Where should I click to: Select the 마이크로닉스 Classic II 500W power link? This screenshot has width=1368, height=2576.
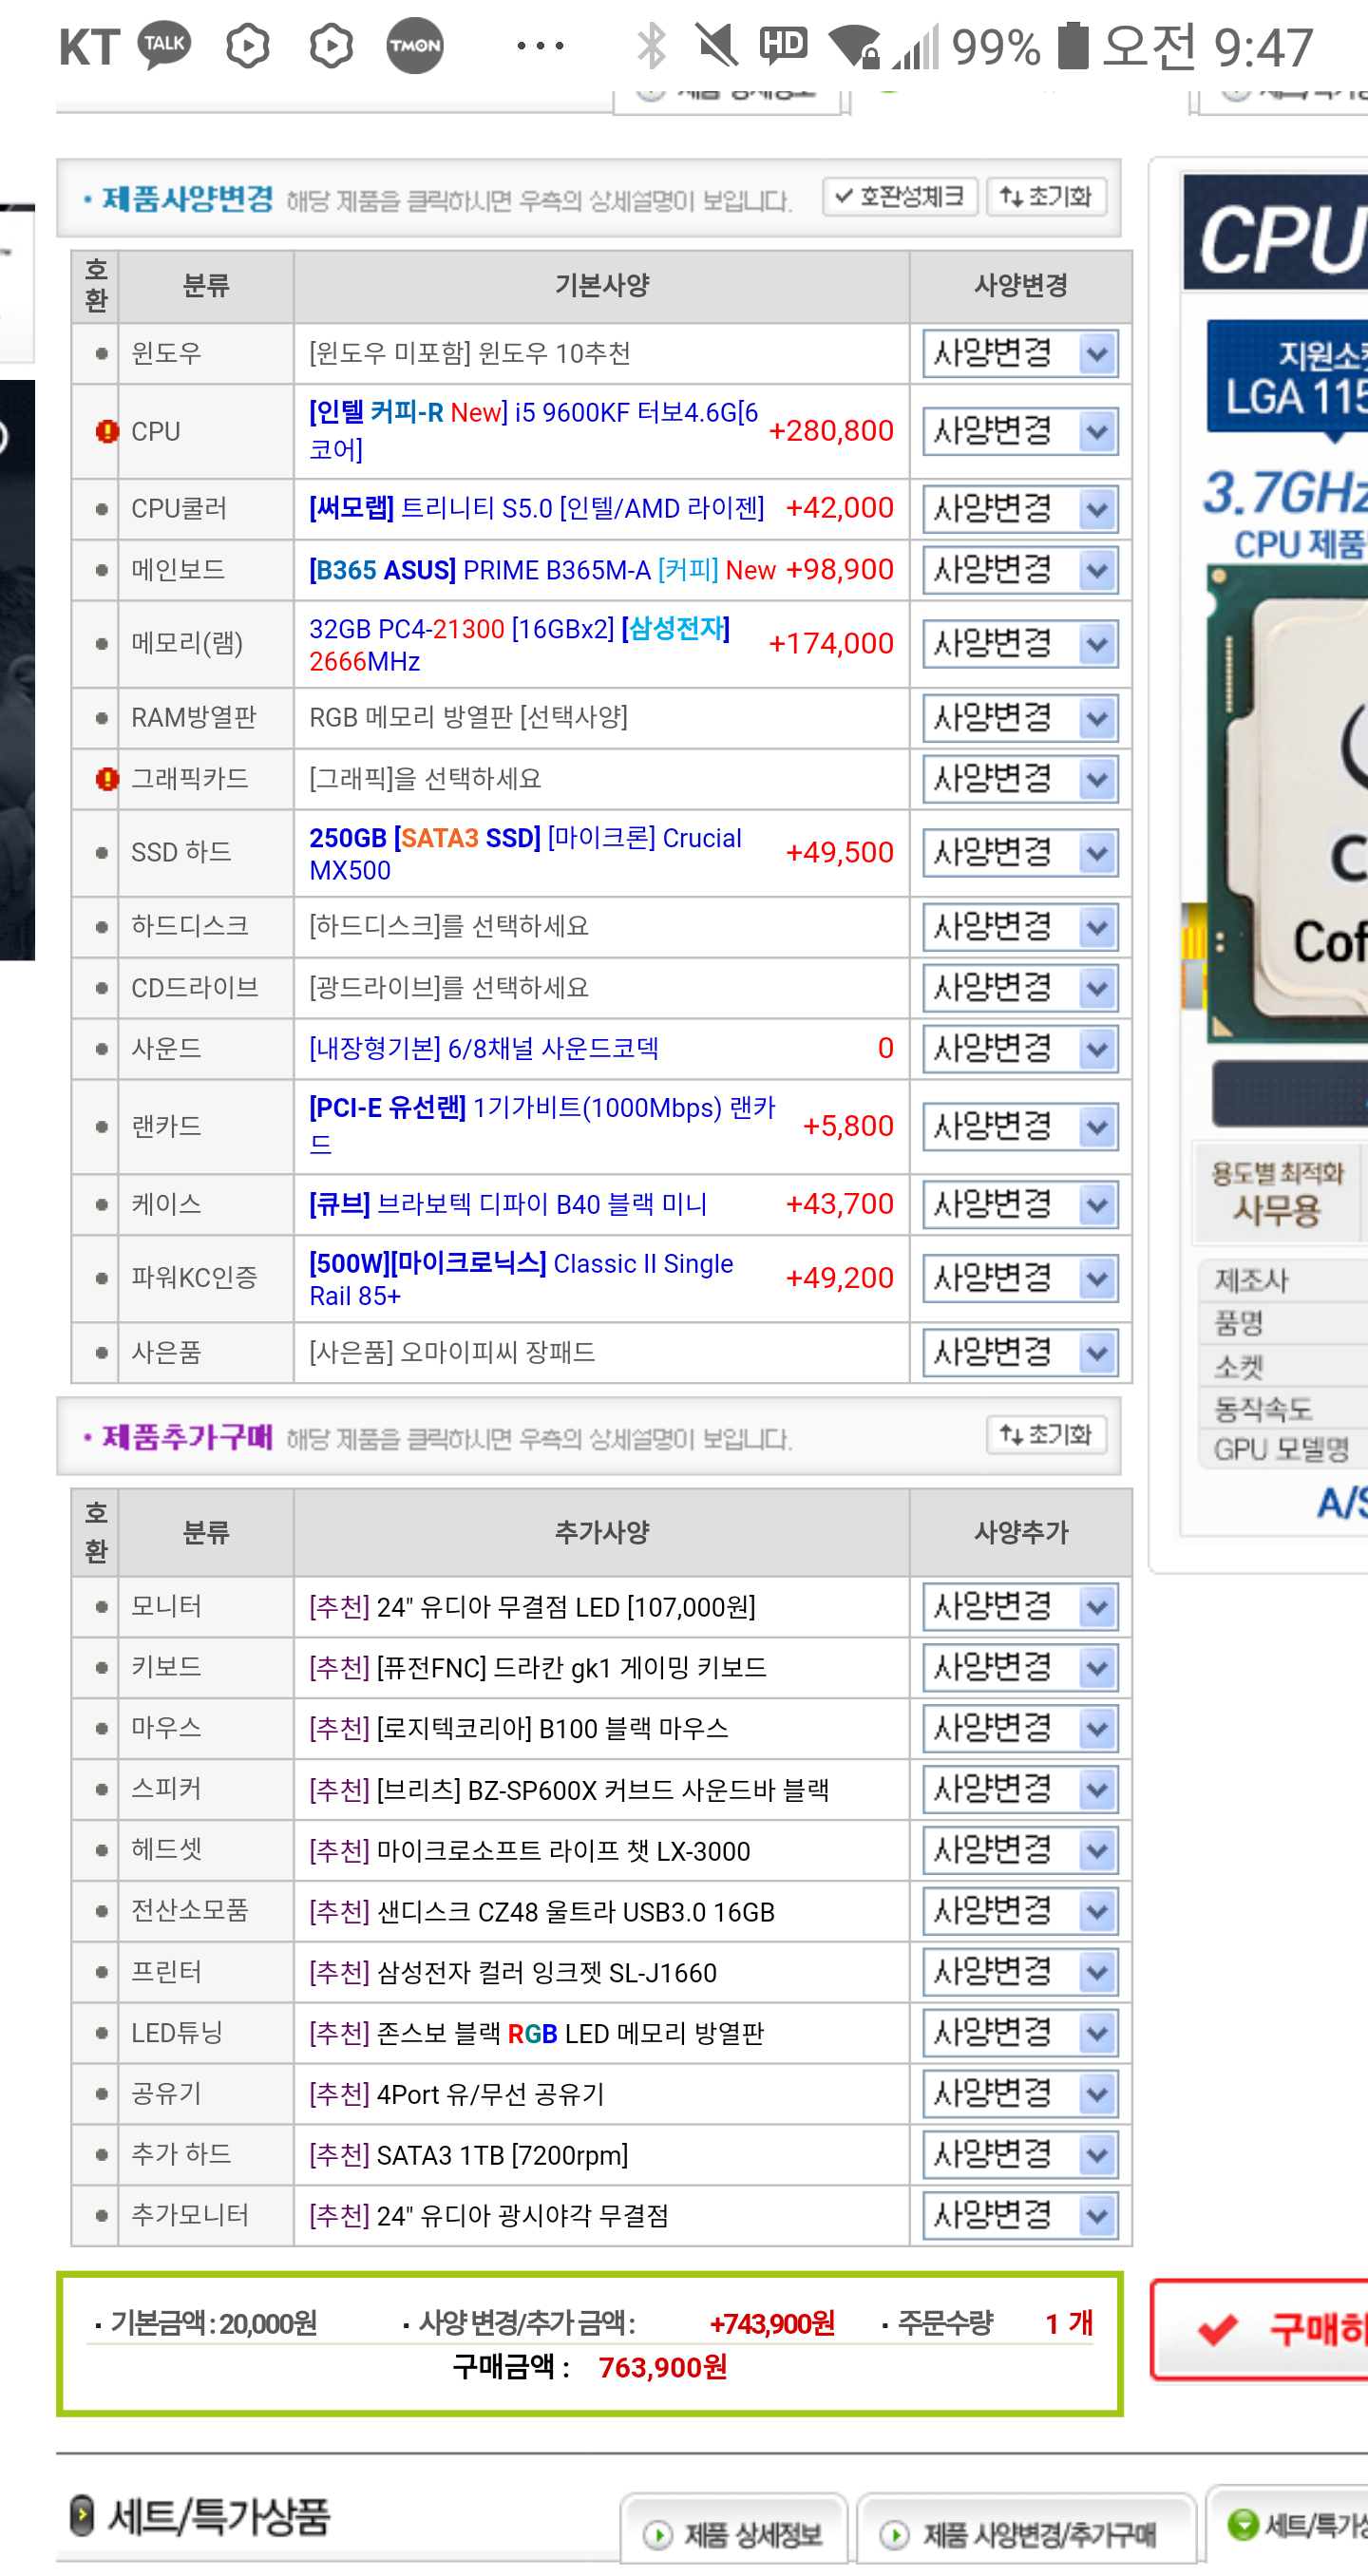[x=522, y=1279]
